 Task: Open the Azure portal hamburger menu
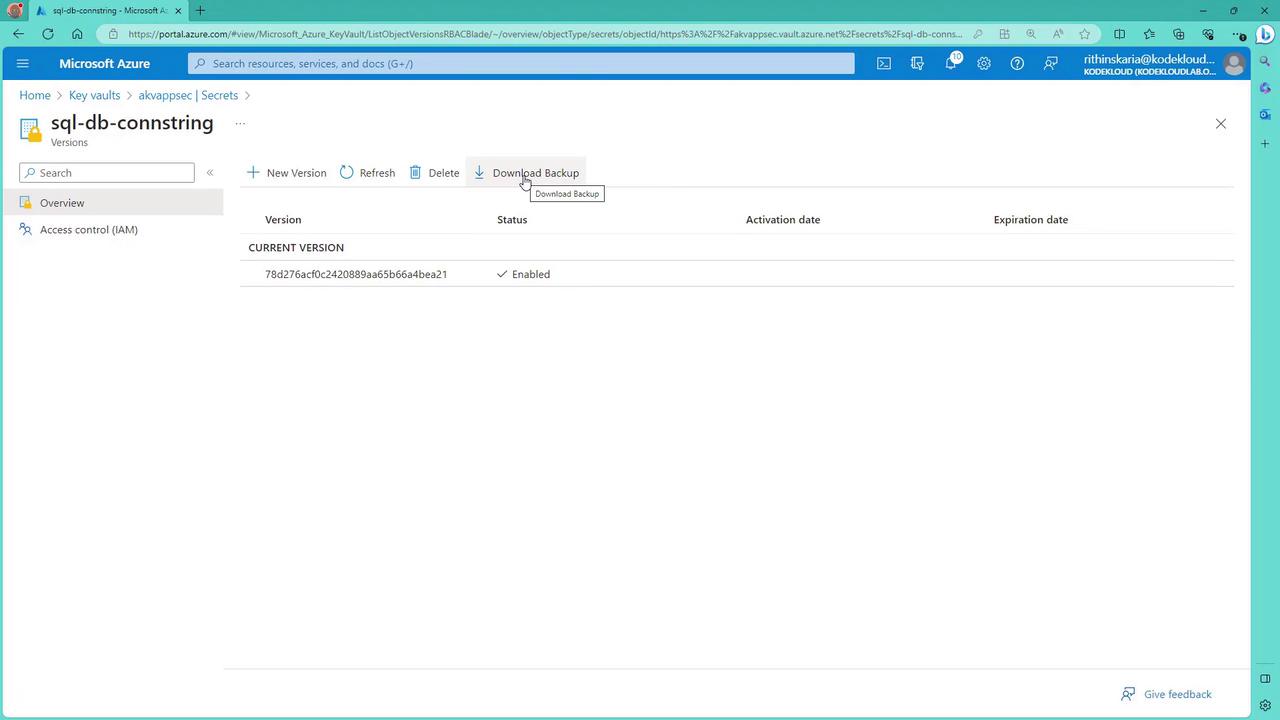(x=23, y=63)
